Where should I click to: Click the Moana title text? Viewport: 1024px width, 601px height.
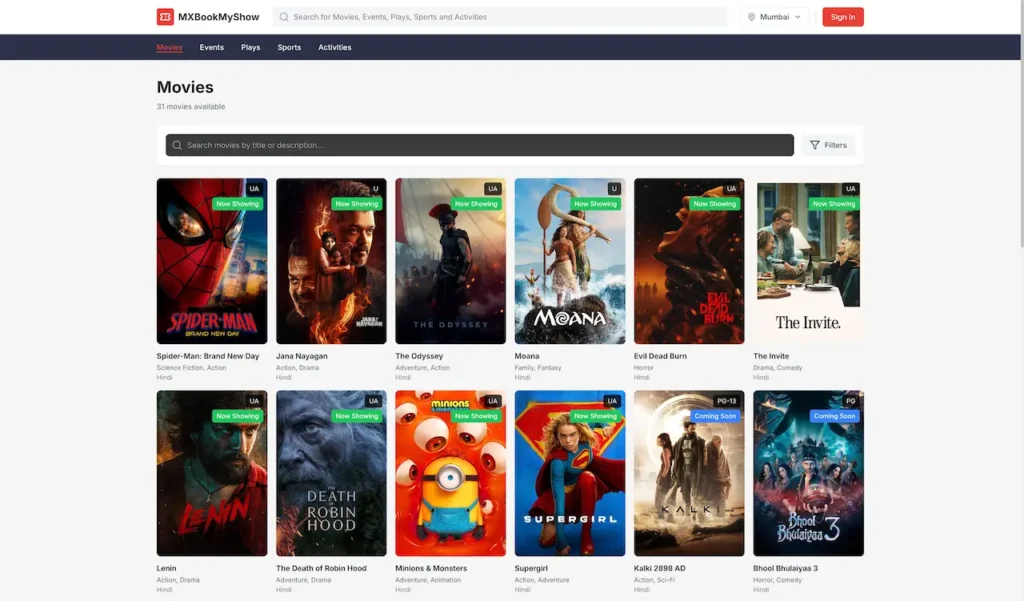[x=526, y=356]
